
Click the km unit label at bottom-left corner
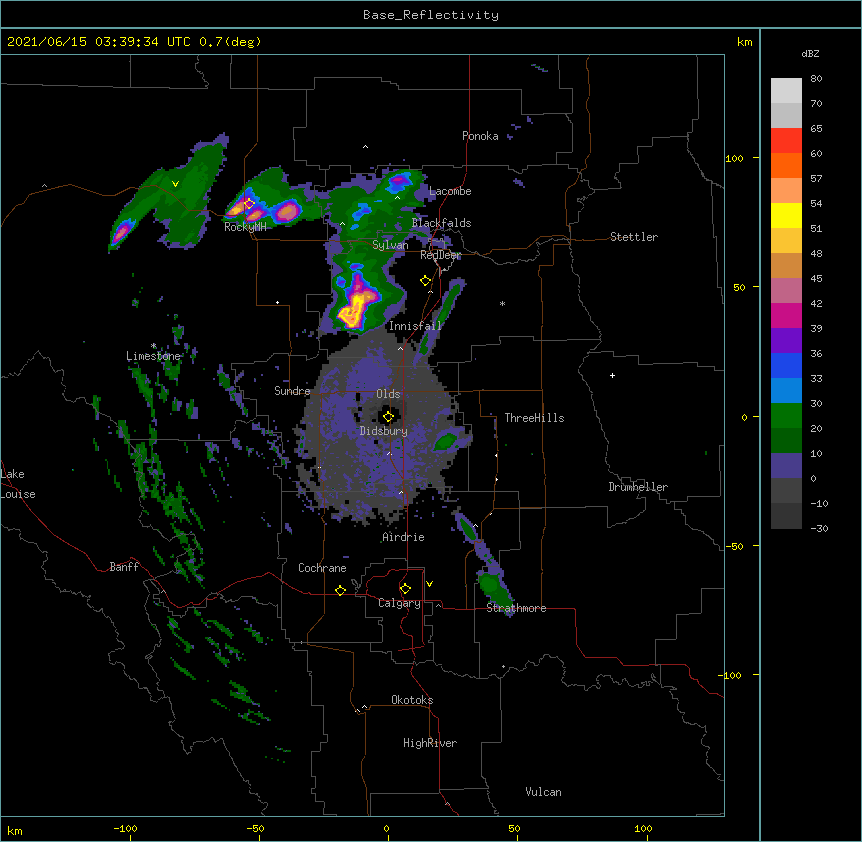pyautogui.click(x=15, y=831)
